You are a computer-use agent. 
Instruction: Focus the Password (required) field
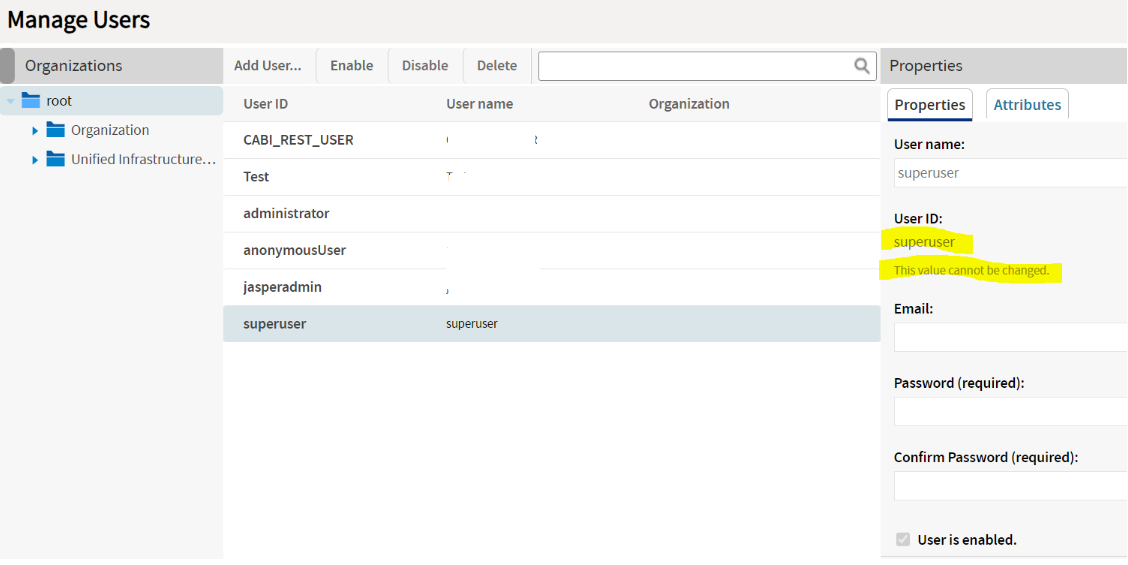(1010, 412)
